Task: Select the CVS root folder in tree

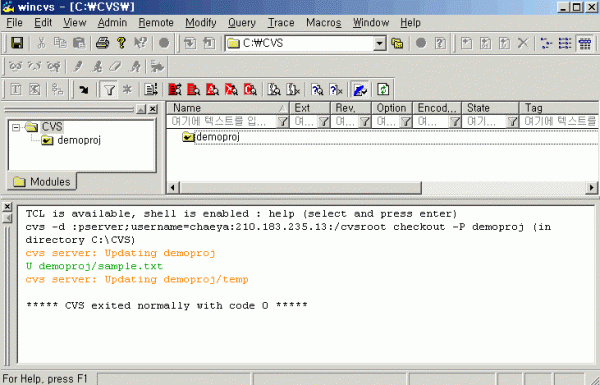Action: click(x=52, y=127)
